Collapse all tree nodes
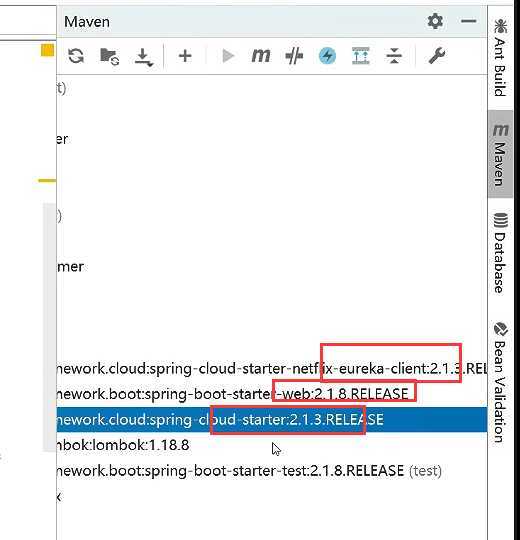Viewport: 520px width, 540px height. 394,56
